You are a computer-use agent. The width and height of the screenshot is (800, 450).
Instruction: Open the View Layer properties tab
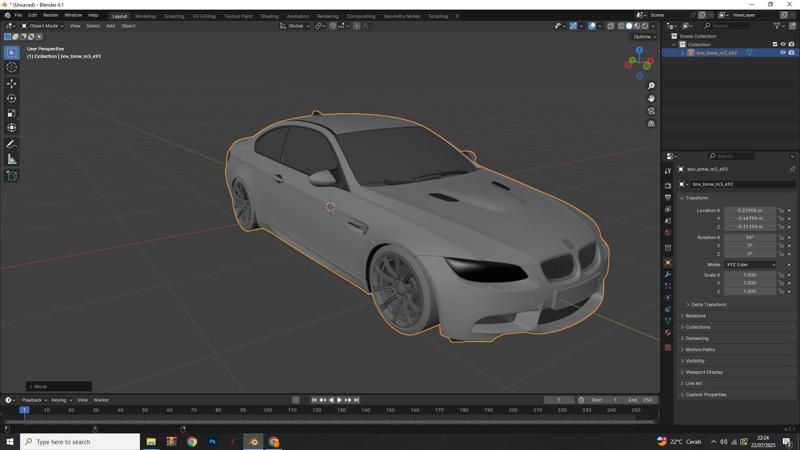pos(668,209)
